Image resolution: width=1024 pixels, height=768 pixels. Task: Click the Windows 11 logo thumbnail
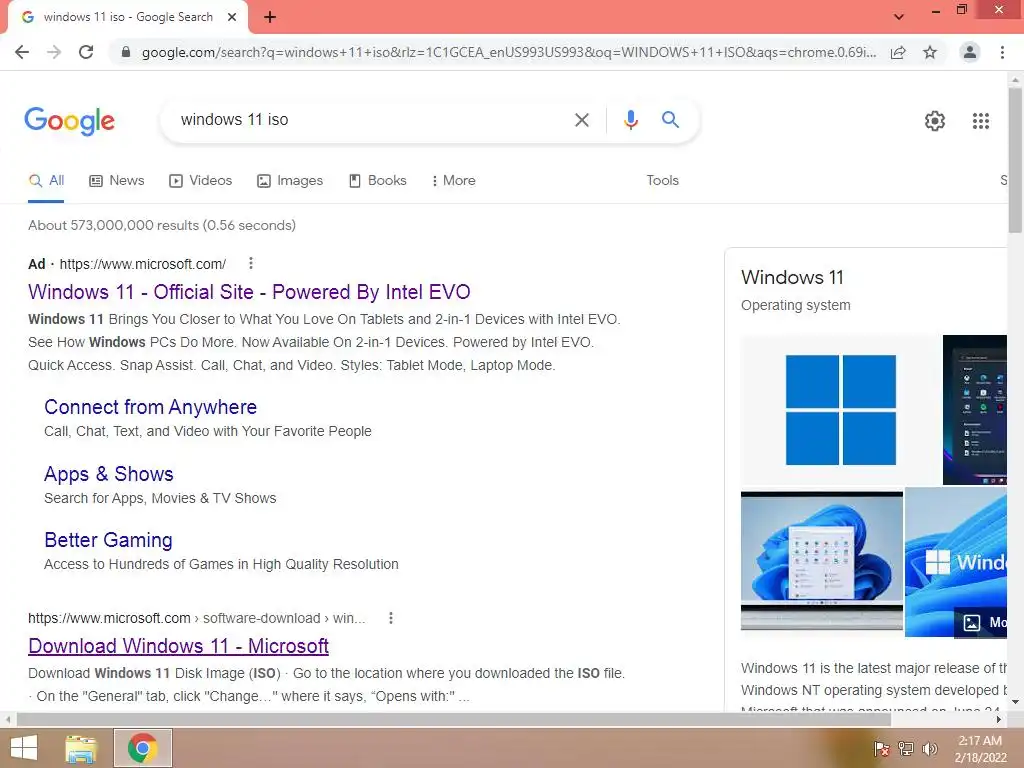(x=840, y=409)
